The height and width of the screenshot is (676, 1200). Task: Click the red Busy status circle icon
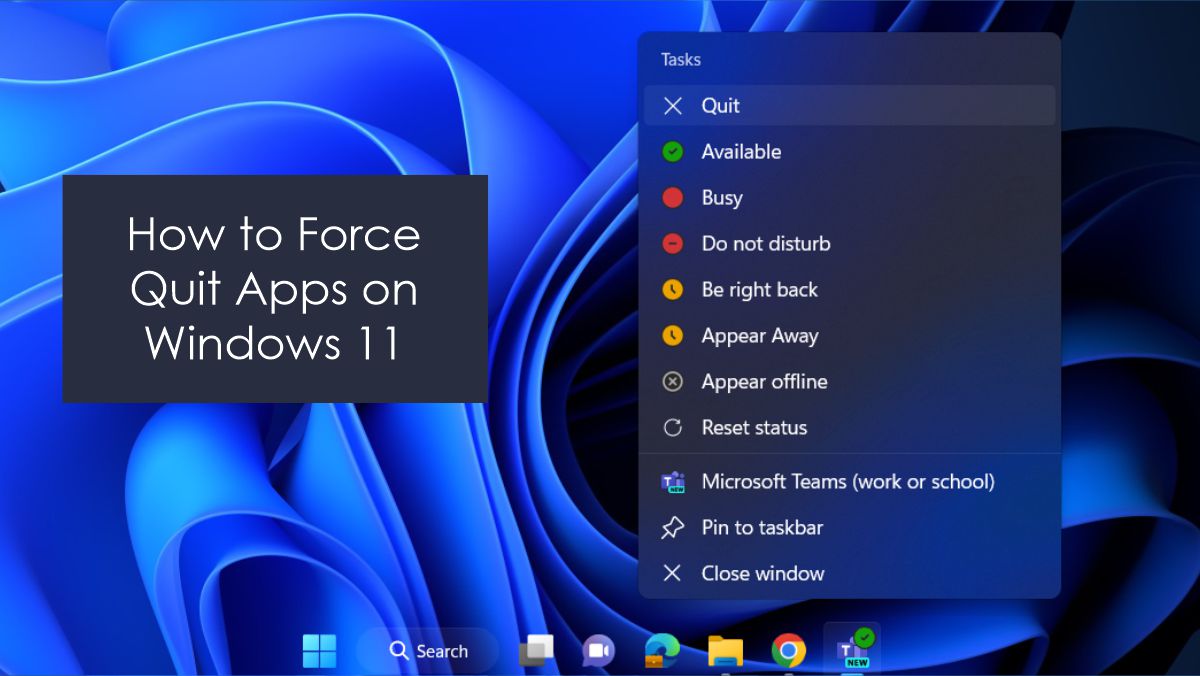[672, 197]
